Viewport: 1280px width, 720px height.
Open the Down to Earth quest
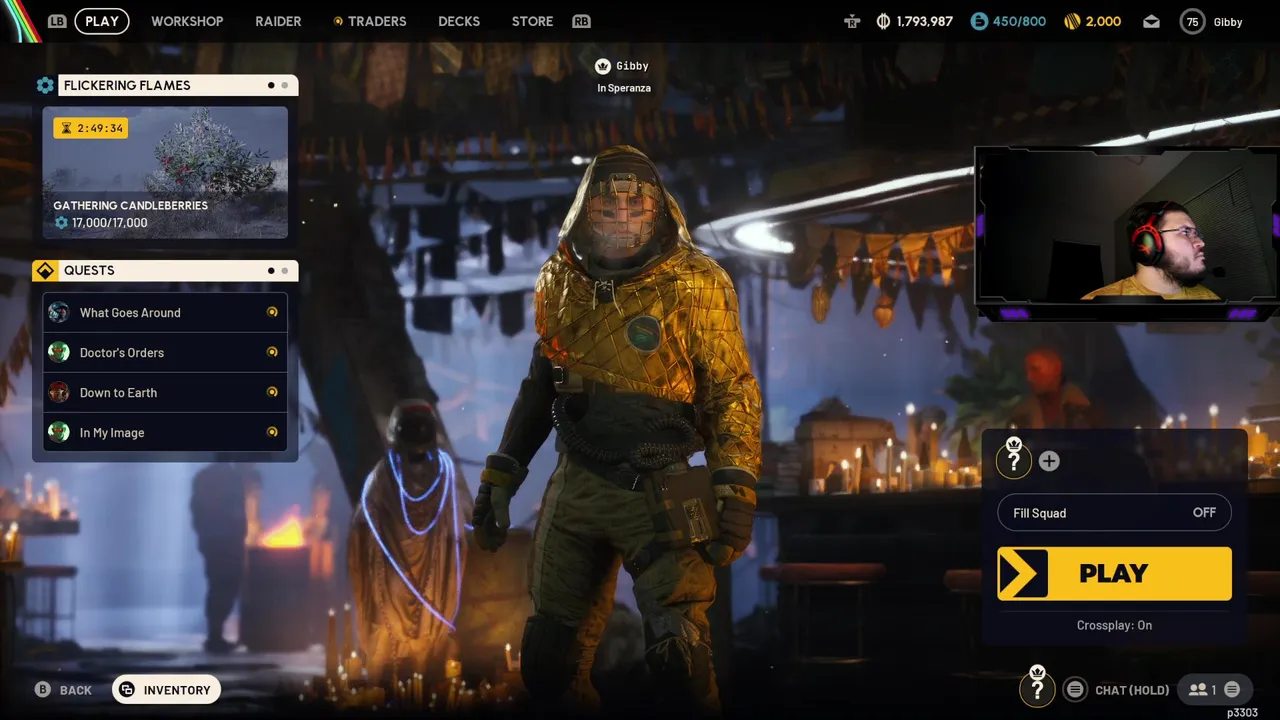click(165, 393)
